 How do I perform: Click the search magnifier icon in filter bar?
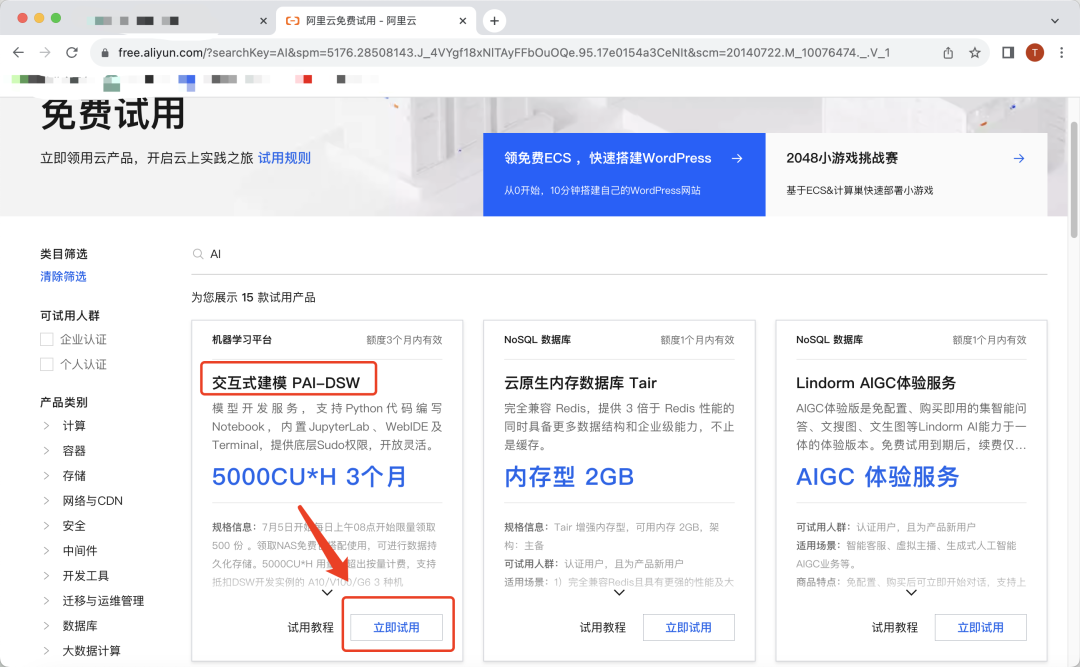198,254
